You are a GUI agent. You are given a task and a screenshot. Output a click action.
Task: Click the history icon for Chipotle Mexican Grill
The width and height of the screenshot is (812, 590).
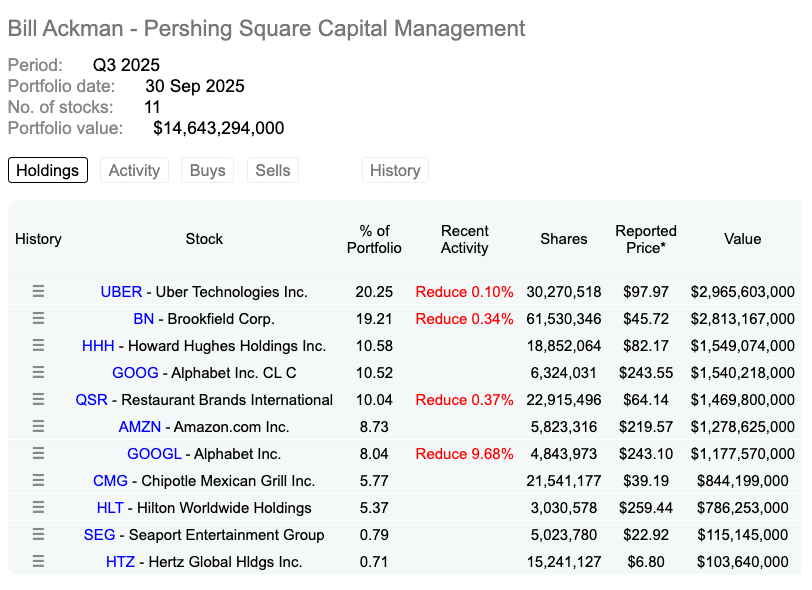tap(38, 480)
